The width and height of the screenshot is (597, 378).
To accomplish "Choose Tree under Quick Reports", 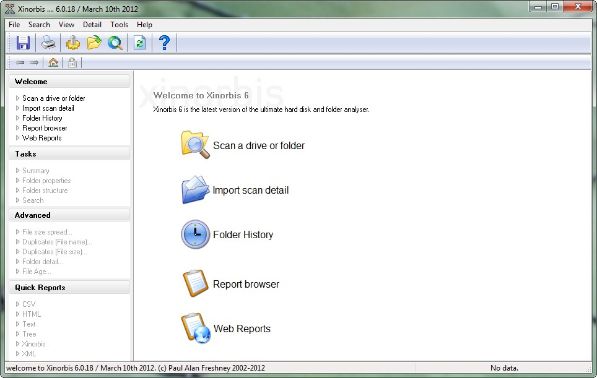I will click(x=29, y=334).
